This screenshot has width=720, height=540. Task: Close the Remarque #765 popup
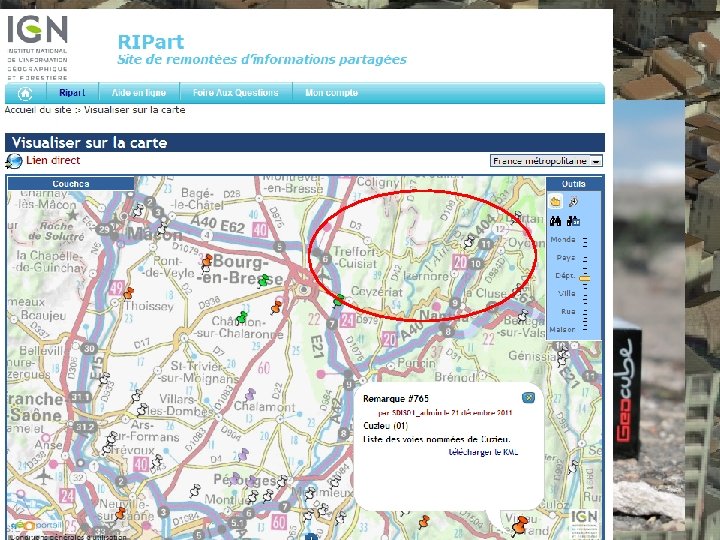point(528,398)
